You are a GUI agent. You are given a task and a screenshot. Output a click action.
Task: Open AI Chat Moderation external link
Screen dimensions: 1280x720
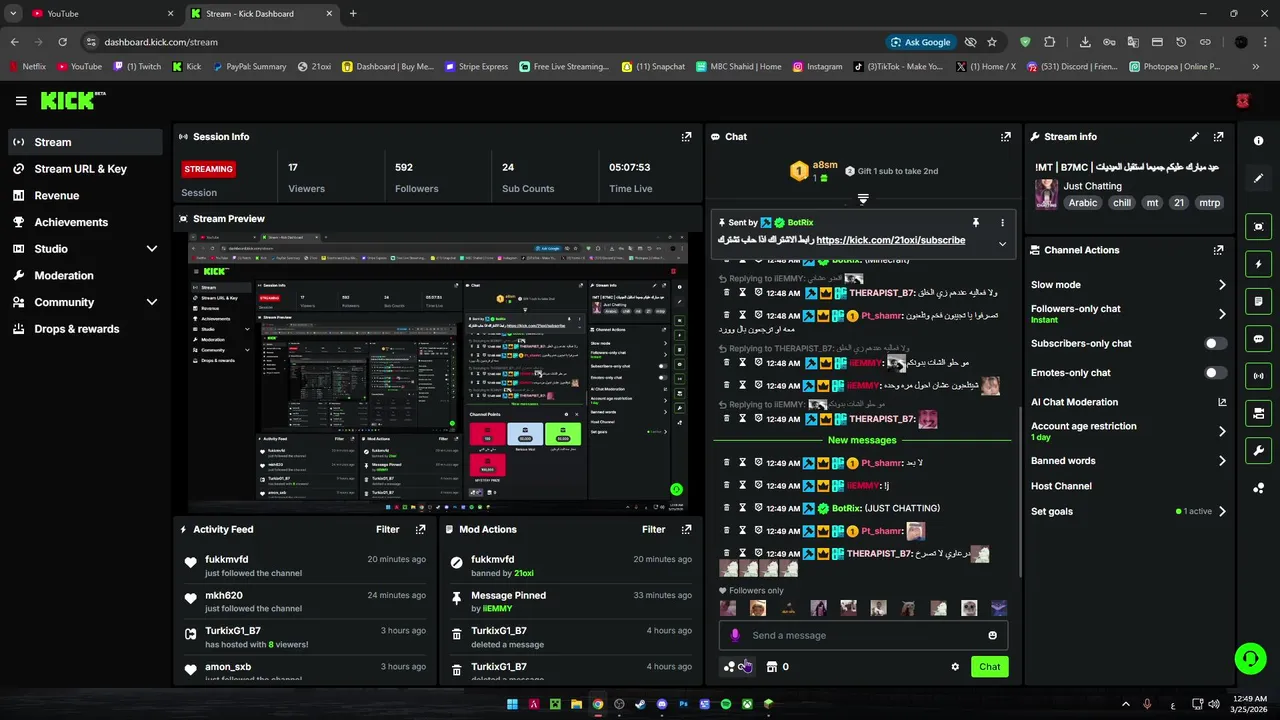point(1222,402)
